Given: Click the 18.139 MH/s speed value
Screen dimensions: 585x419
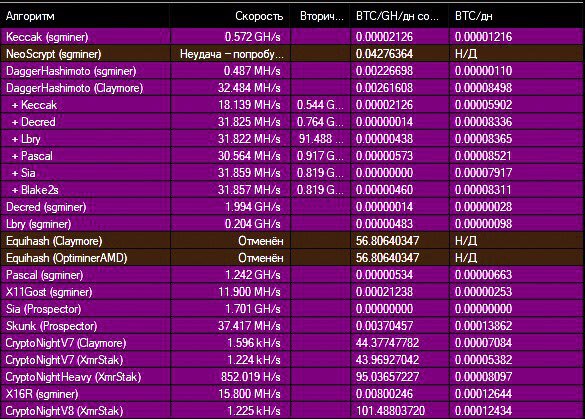Looking at the screenshot, I should pos(249,105).
